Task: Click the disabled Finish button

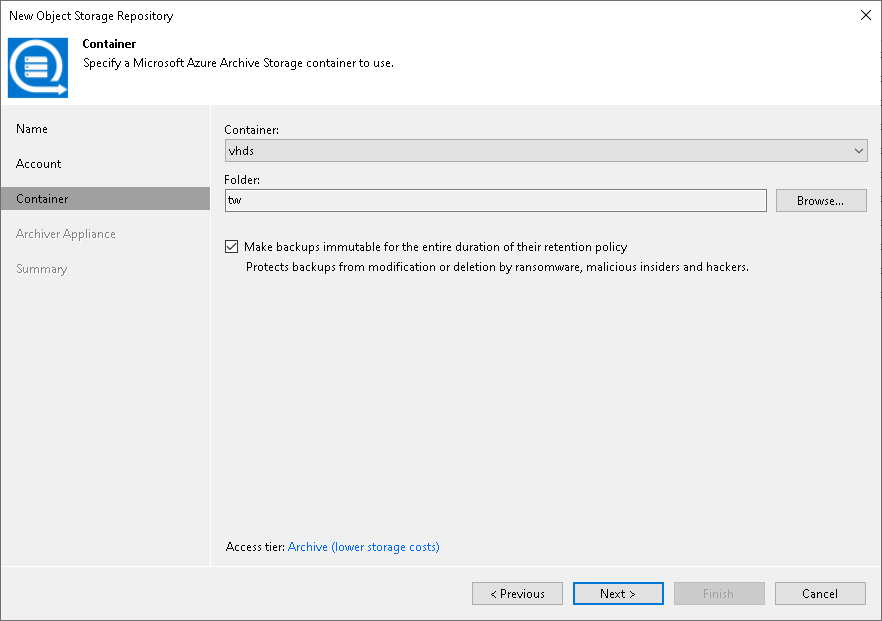Action: (719, 593)
